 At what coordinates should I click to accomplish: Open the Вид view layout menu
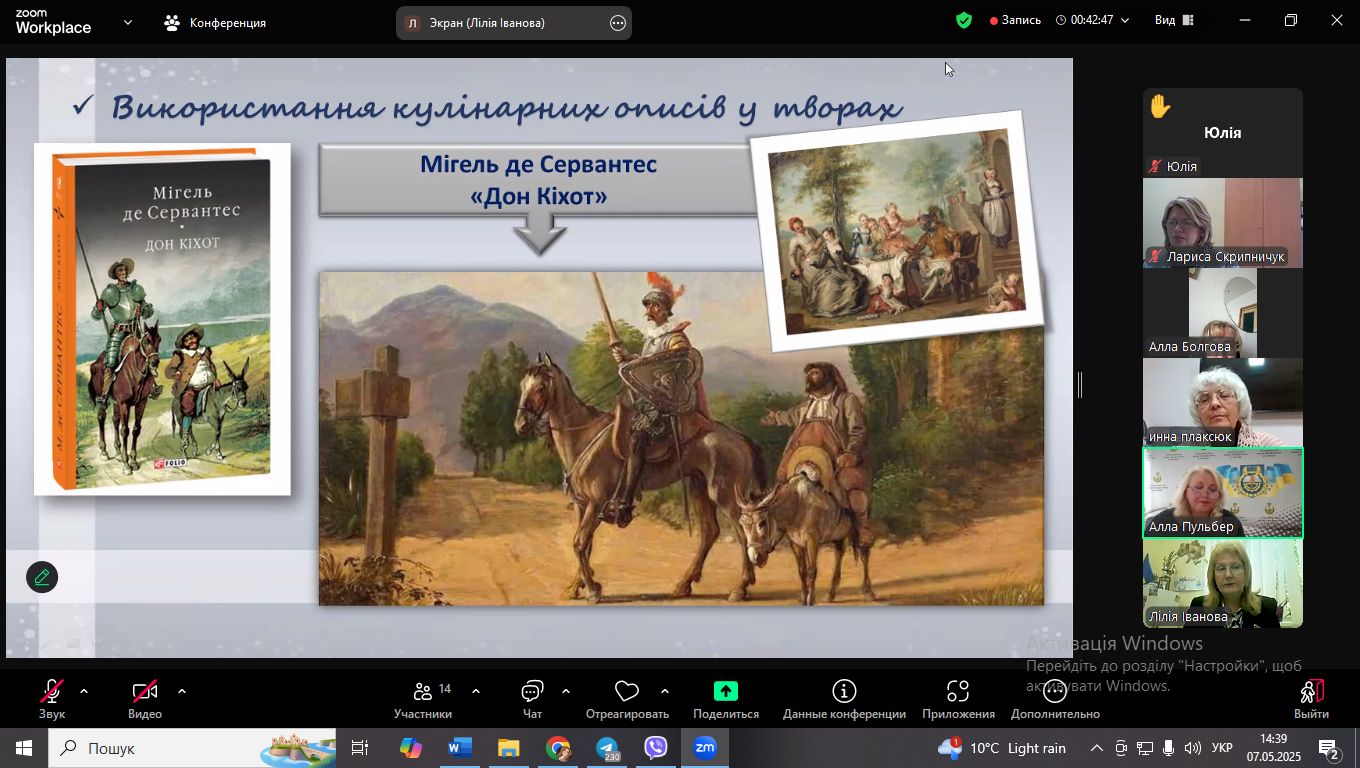[1174, 21]
